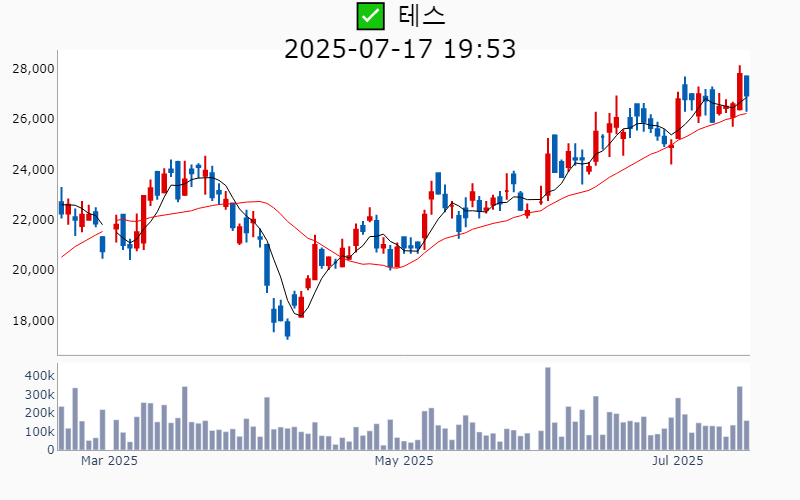800x500 pixels.
Task: Click the green checkmark icon beside 테스
Action: click(x=370, y=16)
